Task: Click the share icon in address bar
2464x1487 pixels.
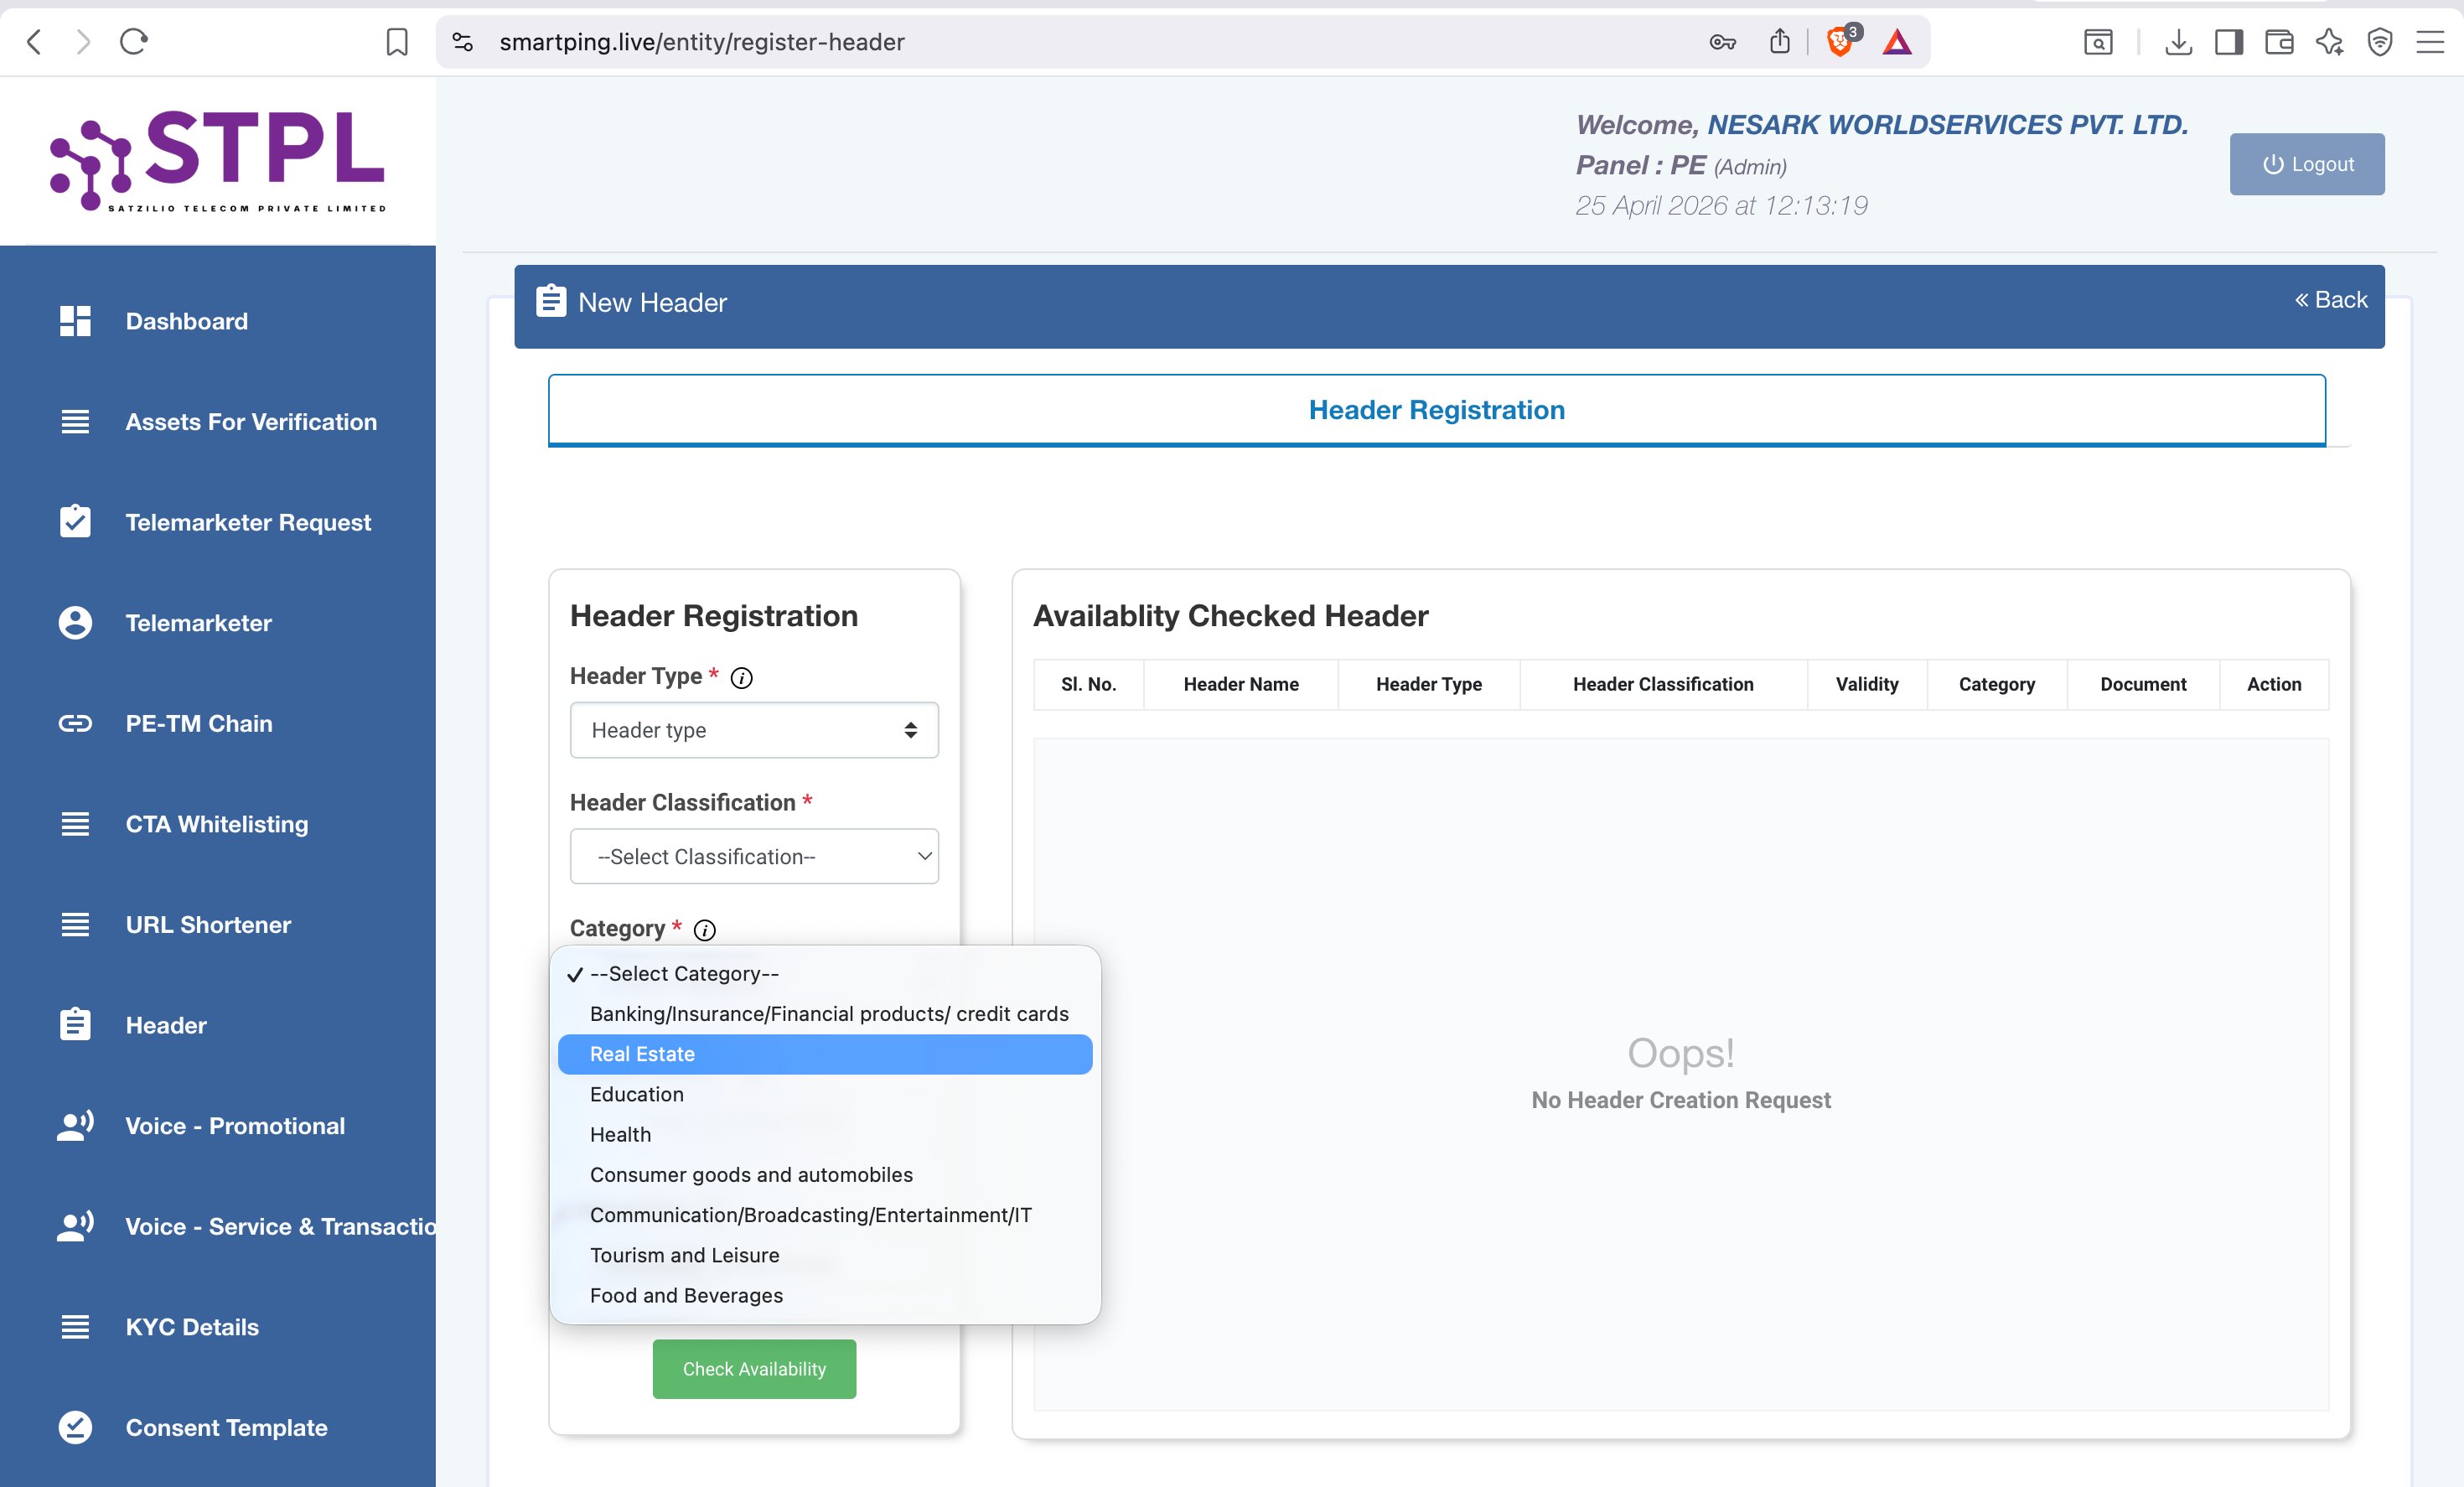Action: click(1779, 42)
